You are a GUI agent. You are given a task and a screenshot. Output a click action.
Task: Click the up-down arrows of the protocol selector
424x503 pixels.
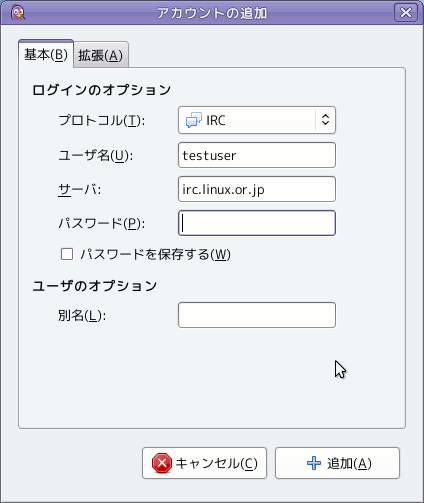click(325, 120)
